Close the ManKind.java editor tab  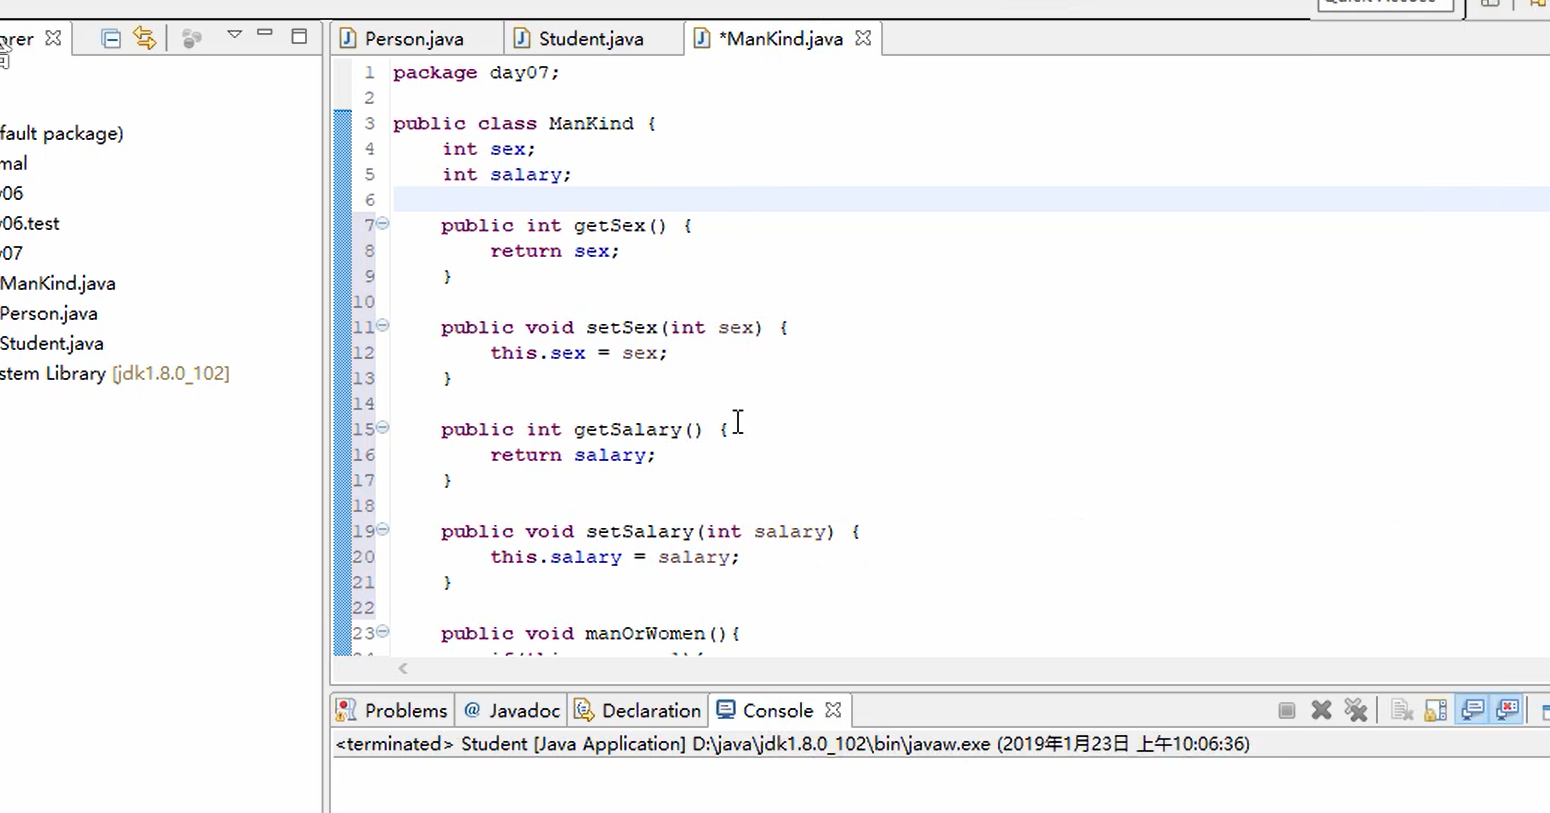click(x=863, y=38)
